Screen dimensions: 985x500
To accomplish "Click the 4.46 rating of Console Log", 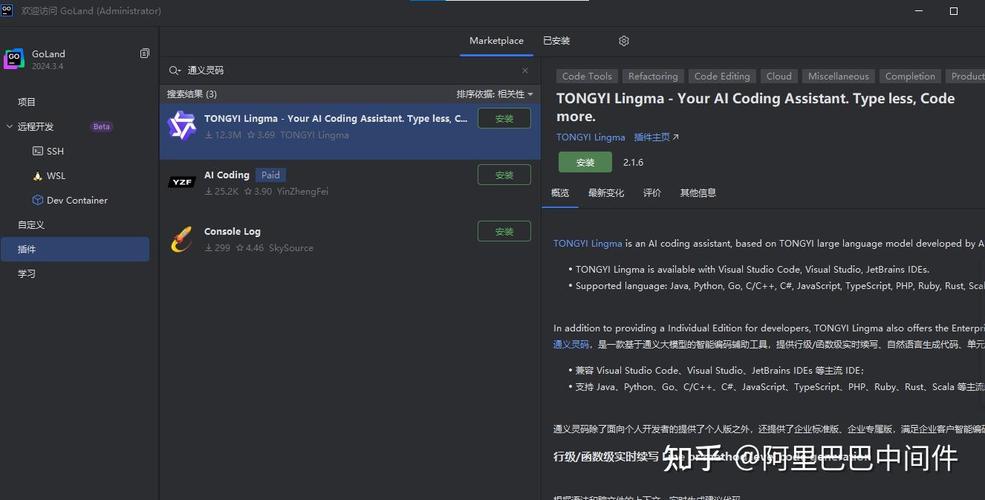I will click(250, 248).
